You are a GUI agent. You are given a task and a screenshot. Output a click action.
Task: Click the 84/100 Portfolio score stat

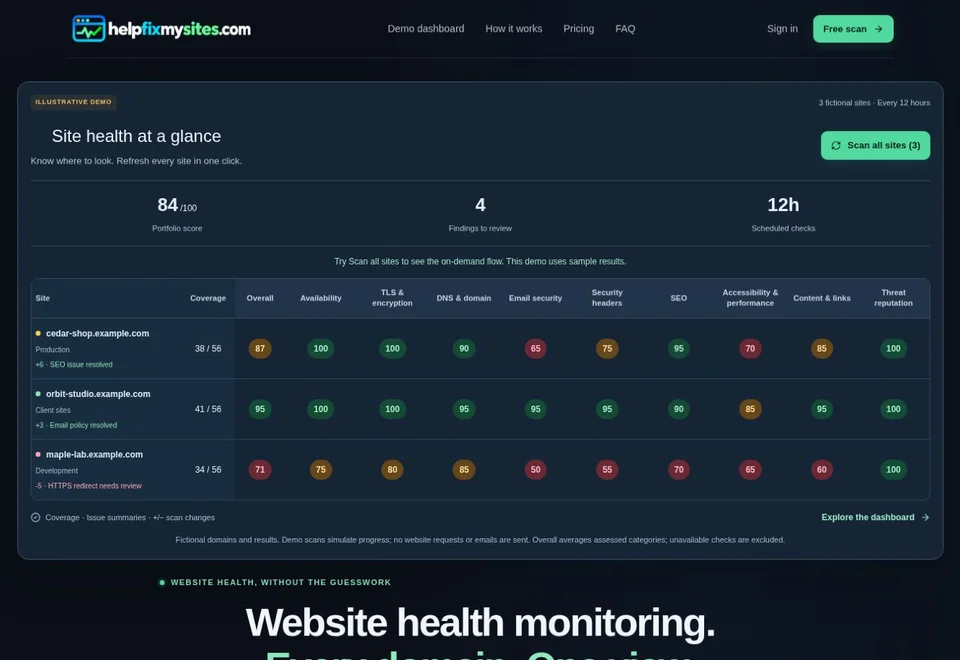(x=177, y=214)
